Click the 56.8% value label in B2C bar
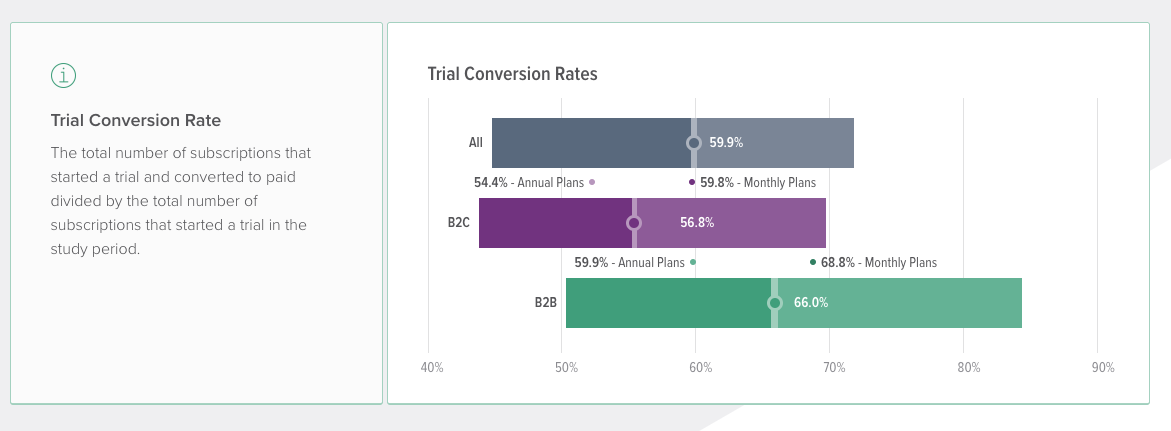Screen dimensions: 1171x431 click(x=697, y=223)
